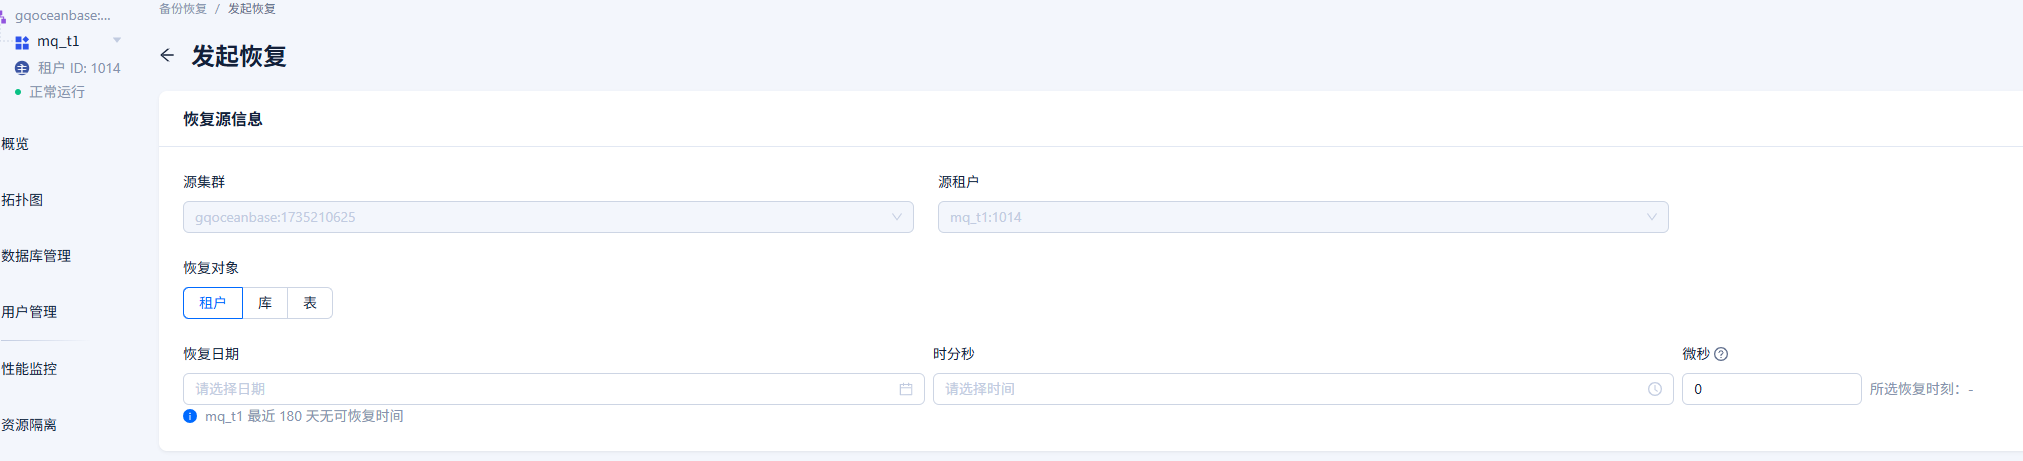Screen dimensions: 2023x461
Task: Select 表 as the restore object
Action: 310,303
